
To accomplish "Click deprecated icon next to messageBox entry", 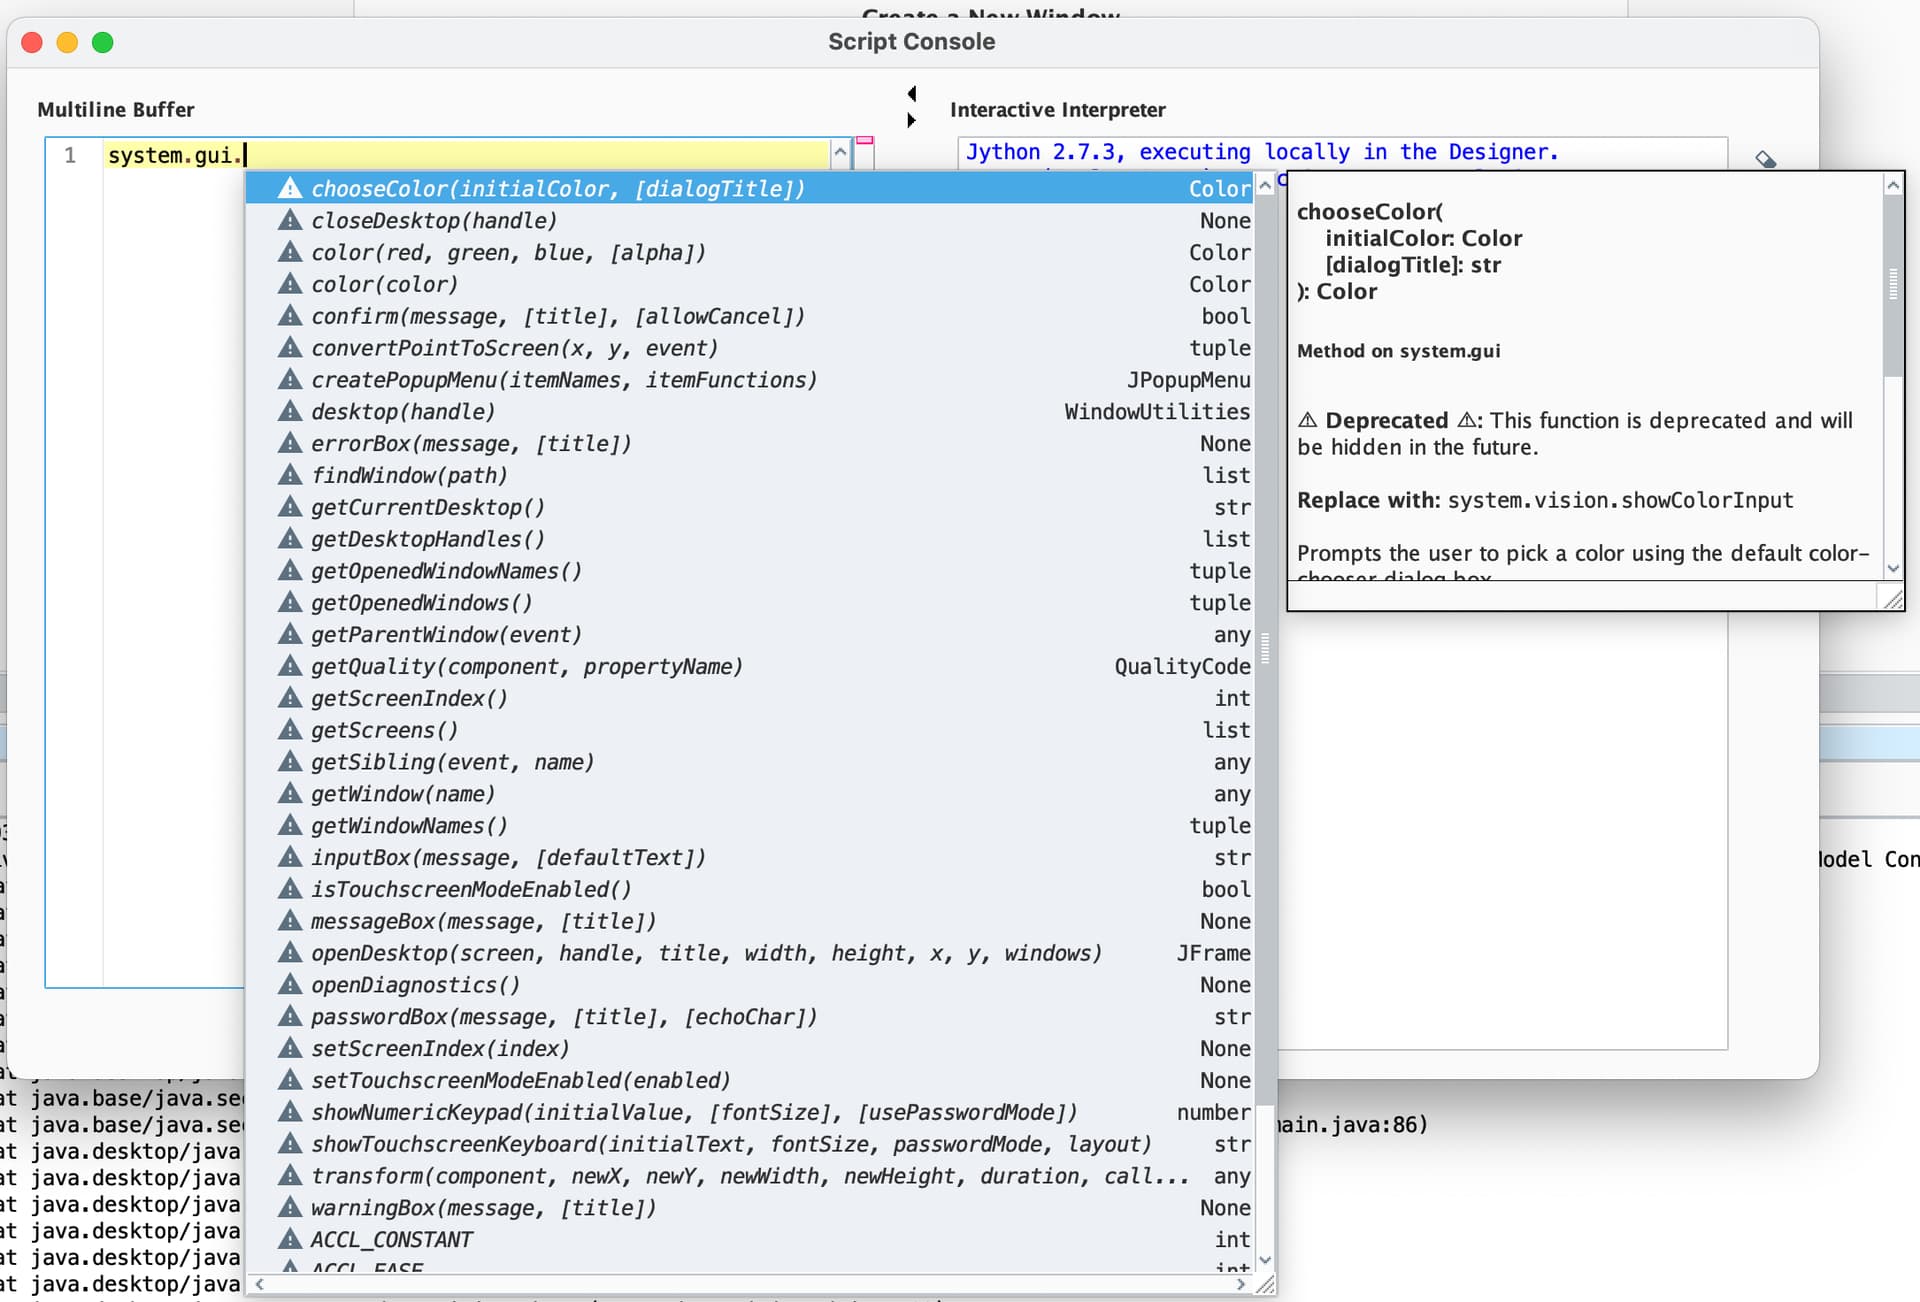I will coord(290,920).
